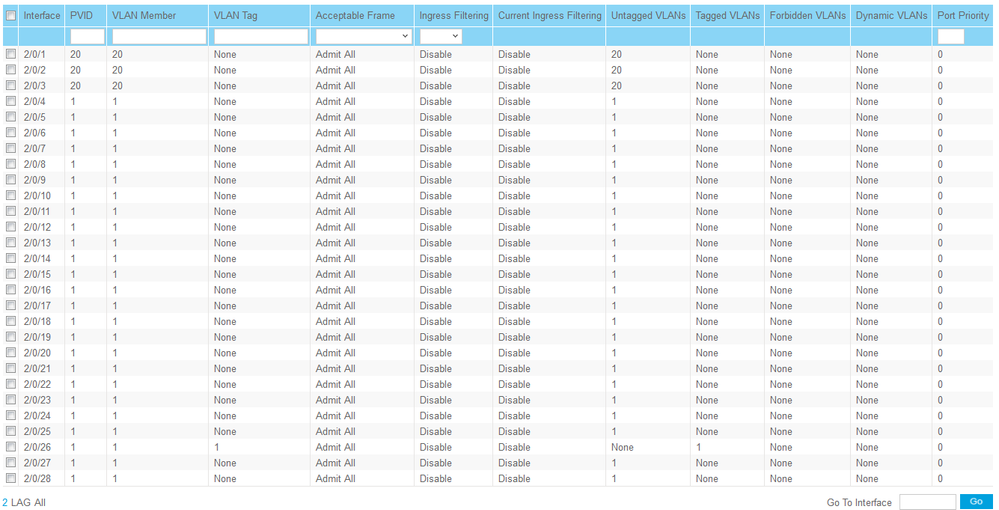Click the VLAN Tag filter field
This screenshot has height=510, width=999.
point(260,37)
